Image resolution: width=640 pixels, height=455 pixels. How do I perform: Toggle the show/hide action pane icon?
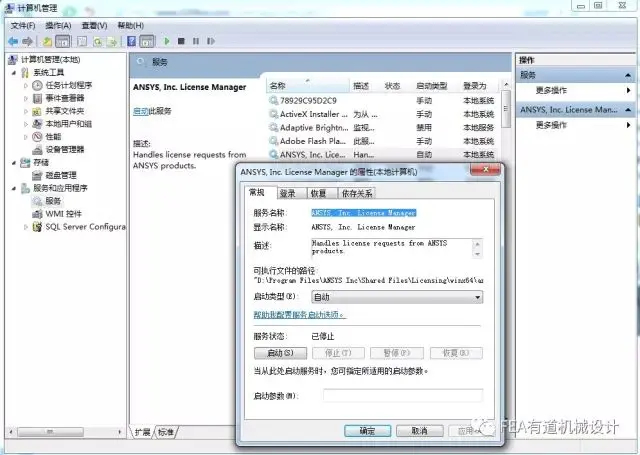[147, 41]
